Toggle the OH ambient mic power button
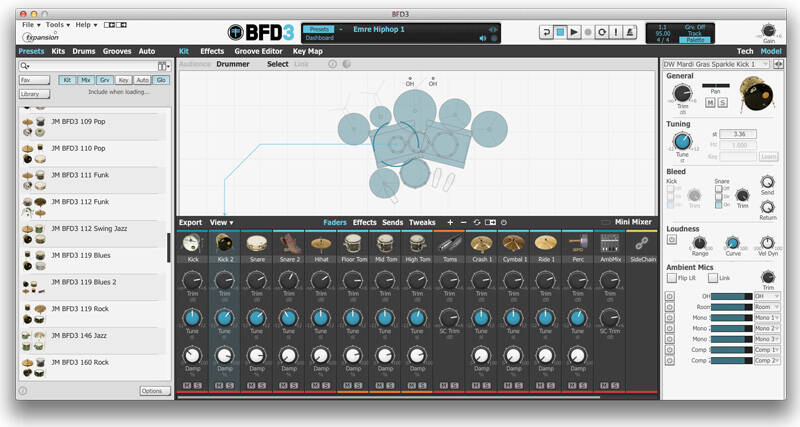800x427 pixels. [670, 296]
